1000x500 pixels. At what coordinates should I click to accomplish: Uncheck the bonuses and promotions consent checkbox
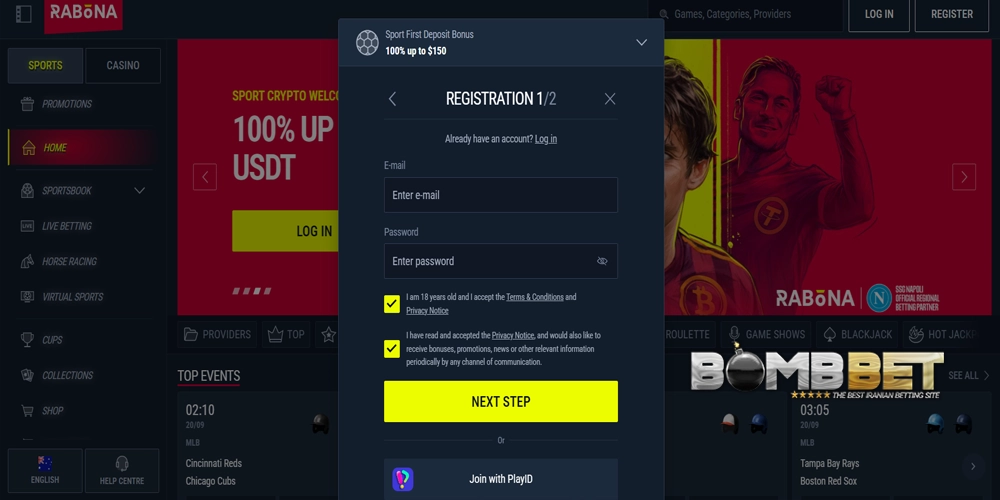click(392, 349)
